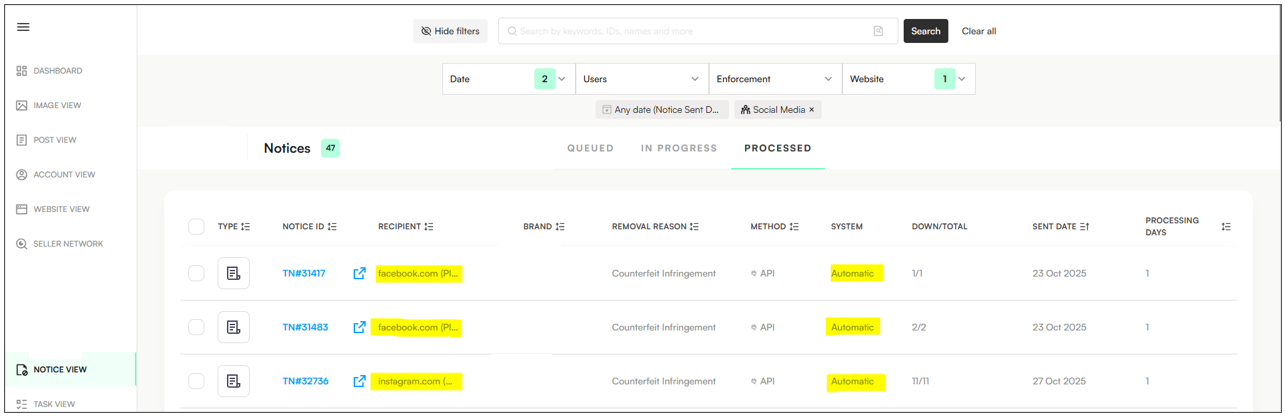Switch to the In Progress tab
The image size is (1285, 416).
679,148
